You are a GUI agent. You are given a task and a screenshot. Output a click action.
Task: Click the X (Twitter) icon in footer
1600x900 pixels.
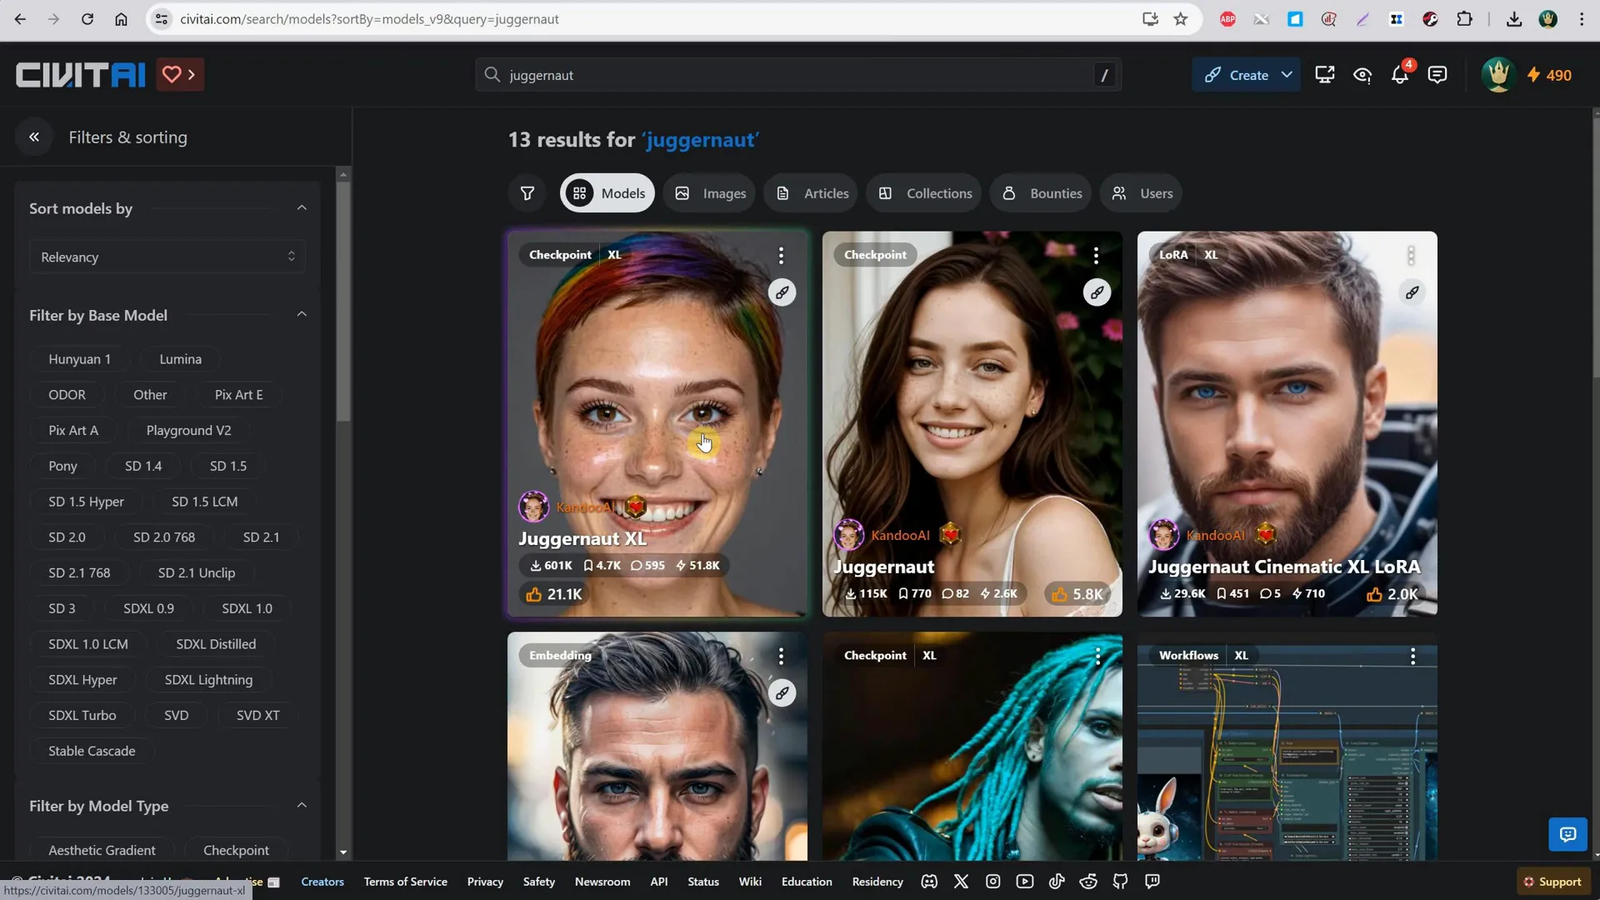(961, 881)
